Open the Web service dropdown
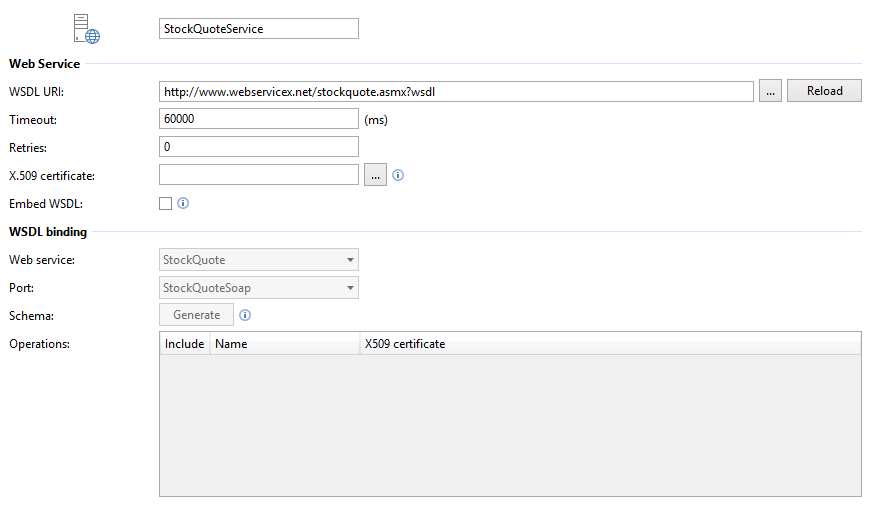Viewport: 871px width, 516px height. click(x=258, y=260)
